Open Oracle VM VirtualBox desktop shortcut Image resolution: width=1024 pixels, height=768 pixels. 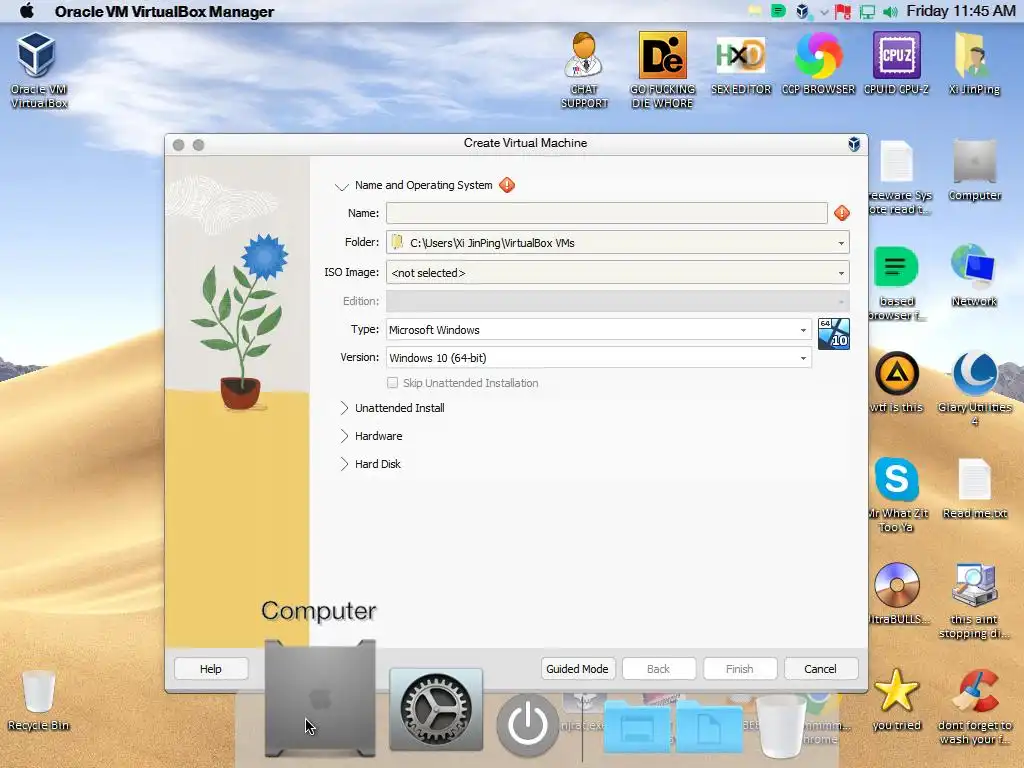[x=38, y=69]
